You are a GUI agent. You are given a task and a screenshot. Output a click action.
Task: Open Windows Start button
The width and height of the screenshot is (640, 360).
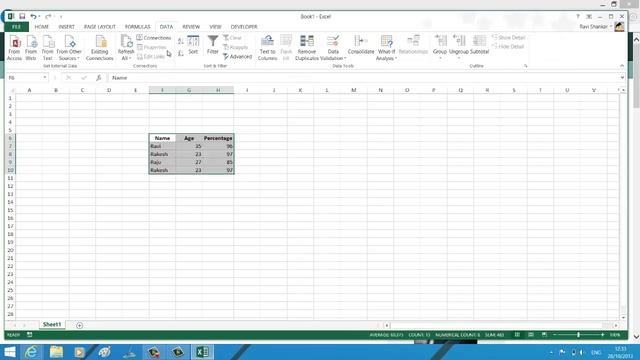tap(9, 352)
